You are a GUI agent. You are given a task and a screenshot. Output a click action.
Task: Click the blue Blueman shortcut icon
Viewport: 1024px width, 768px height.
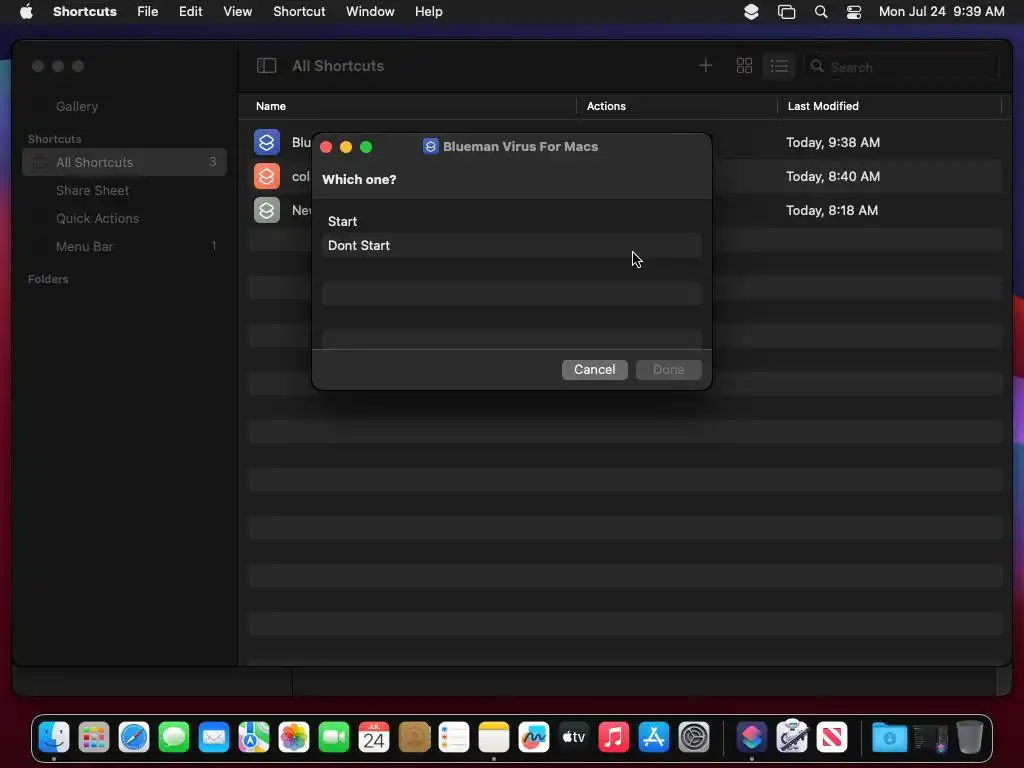(x=266, y=142)
